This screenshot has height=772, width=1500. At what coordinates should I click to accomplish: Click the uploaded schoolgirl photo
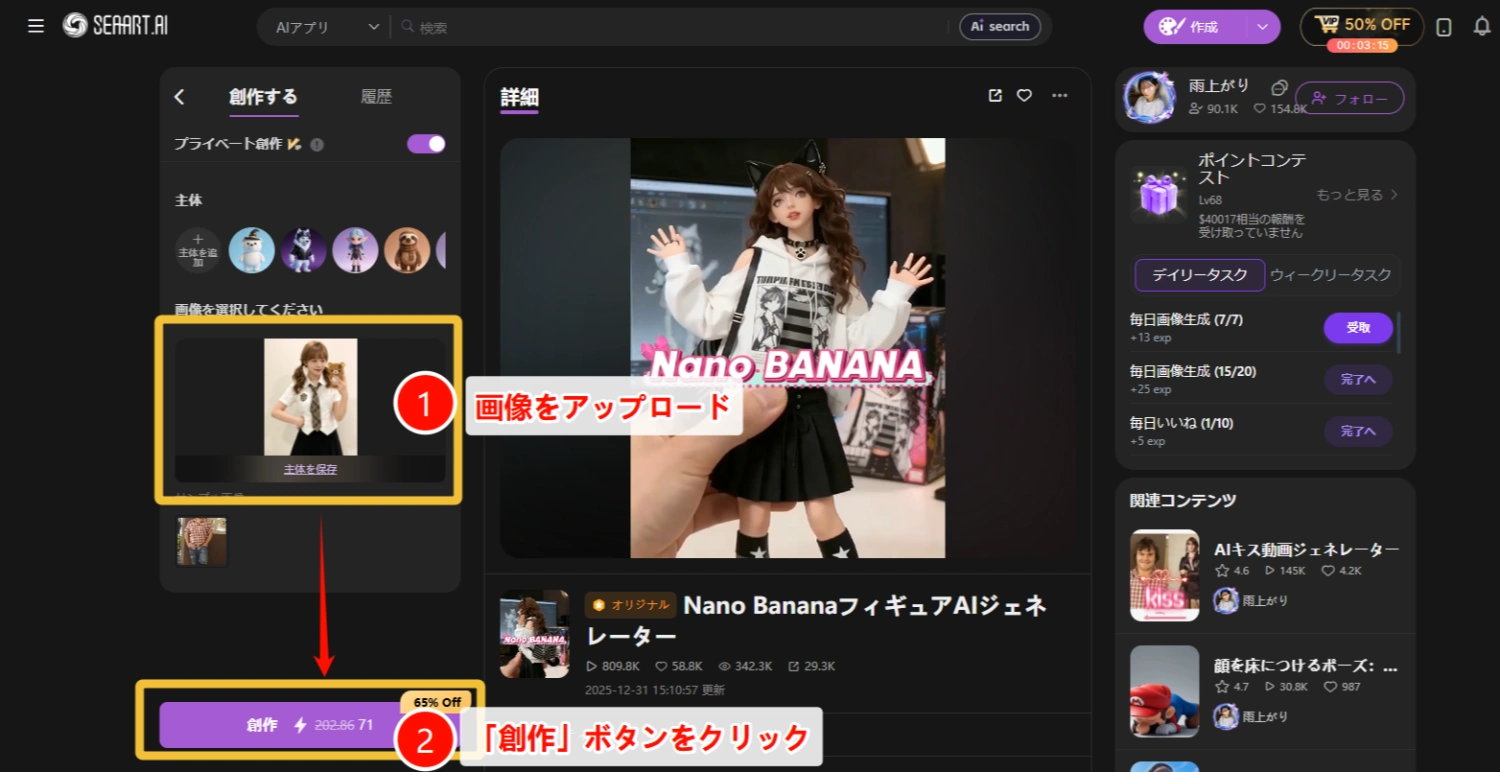310,396
